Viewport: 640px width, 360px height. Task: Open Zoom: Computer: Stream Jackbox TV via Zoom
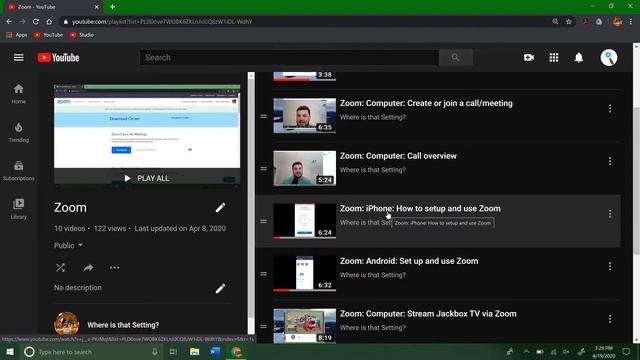point(428,314)
